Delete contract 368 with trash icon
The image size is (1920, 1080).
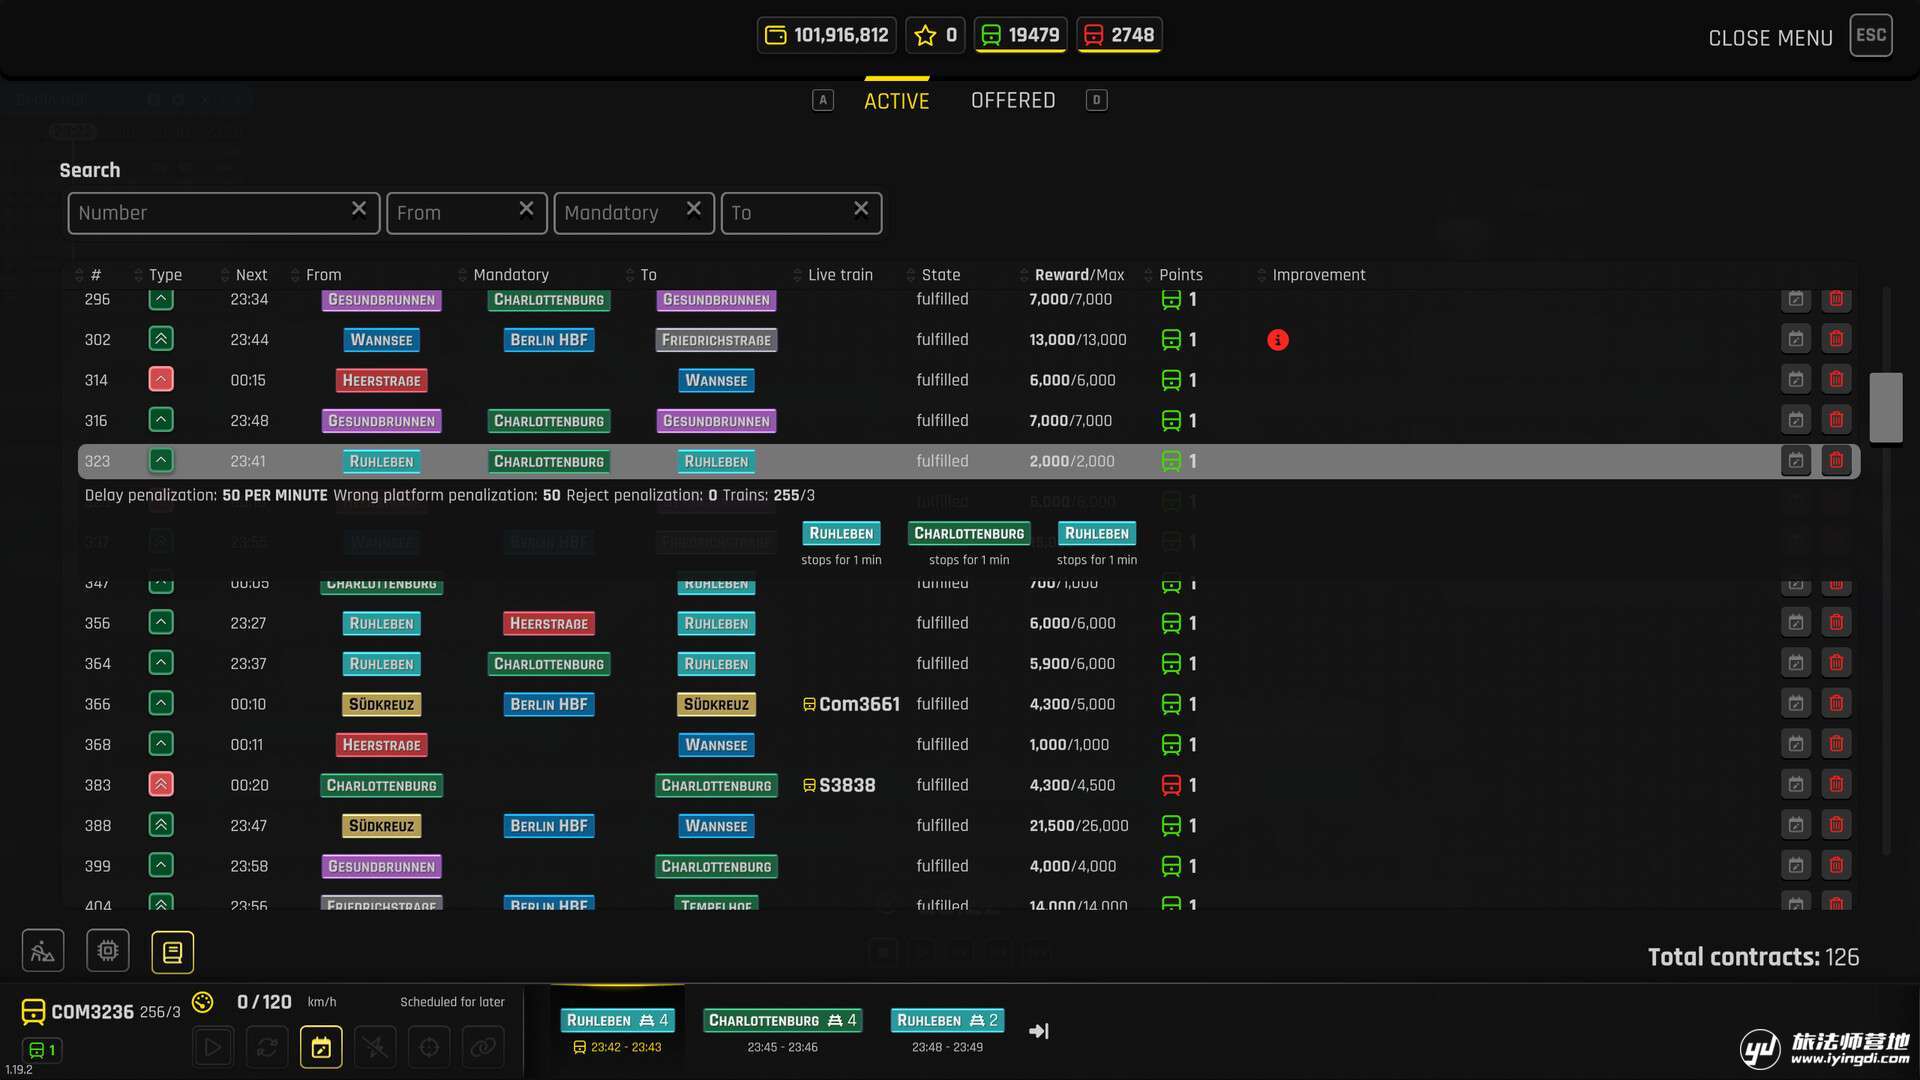coord(1836,744)
